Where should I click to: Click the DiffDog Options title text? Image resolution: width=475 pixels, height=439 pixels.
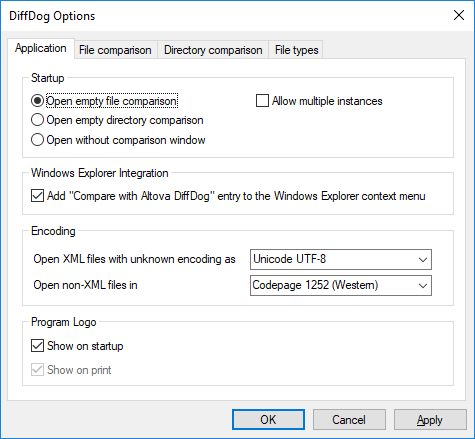point(52,16)
